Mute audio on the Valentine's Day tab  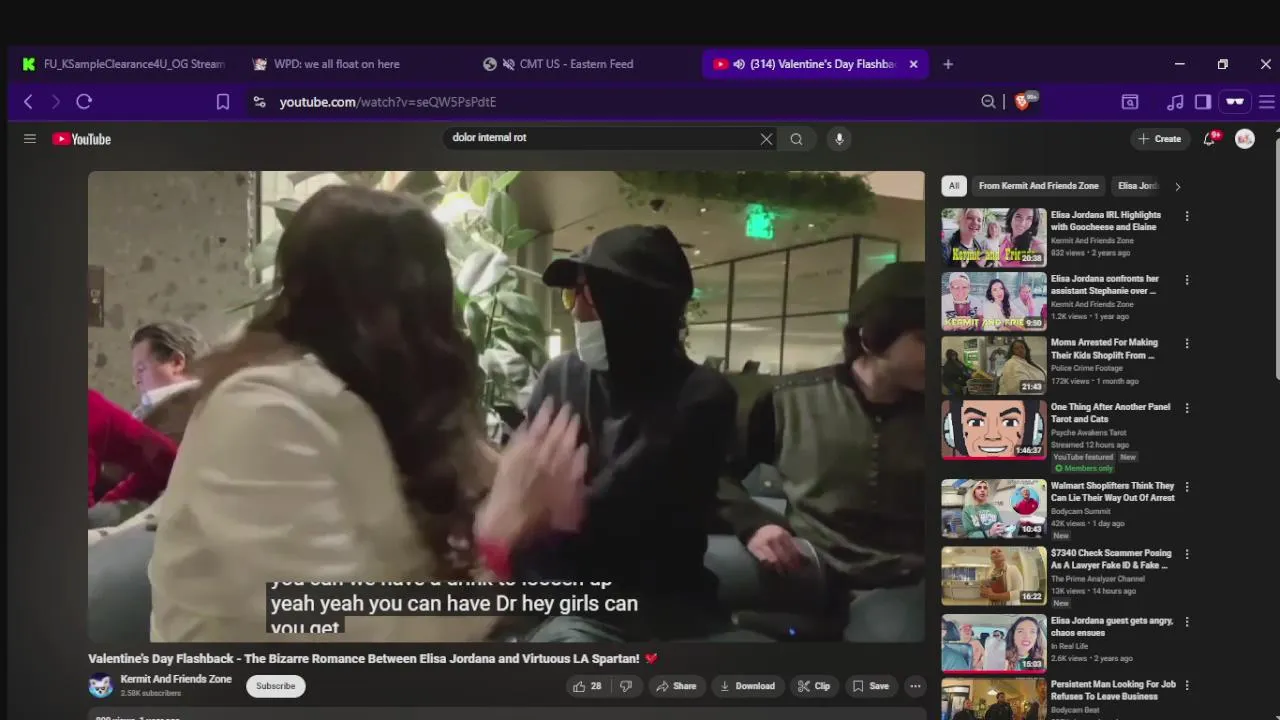[x=739, y=64]
